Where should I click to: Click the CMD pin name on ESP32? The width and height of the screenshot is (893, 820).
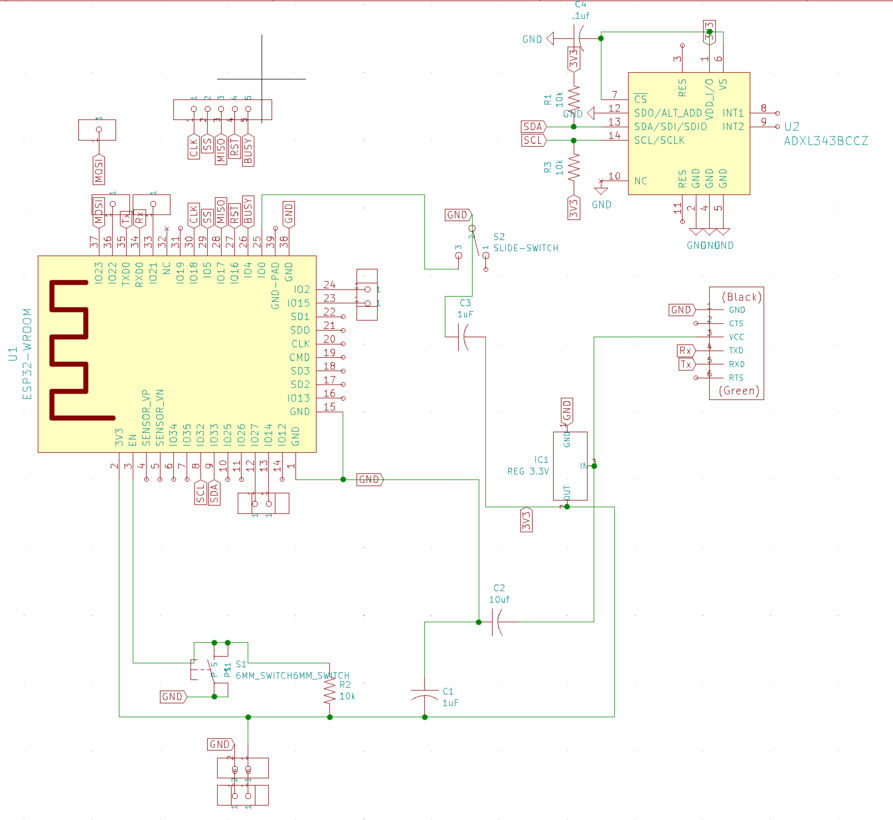pos(300,358)
